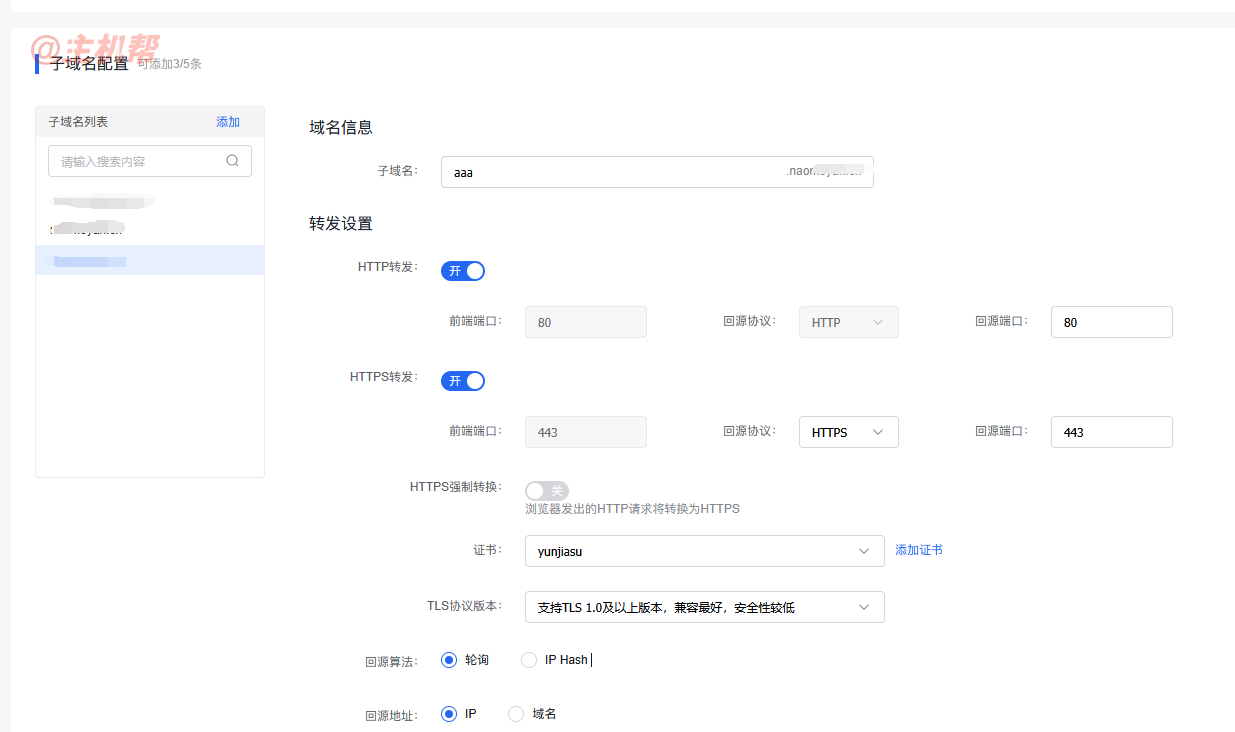Click the HTTPS 回源端口 field with 443

click(x=1111, y=432)
